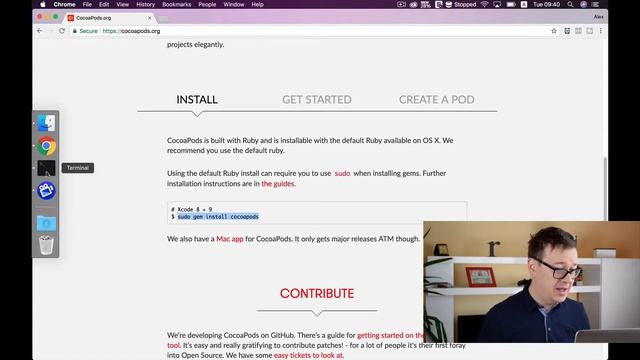Viewport: 640px width, 360px height.
Task: Open the Wi-Fi status menu
Action: (484, 4)
